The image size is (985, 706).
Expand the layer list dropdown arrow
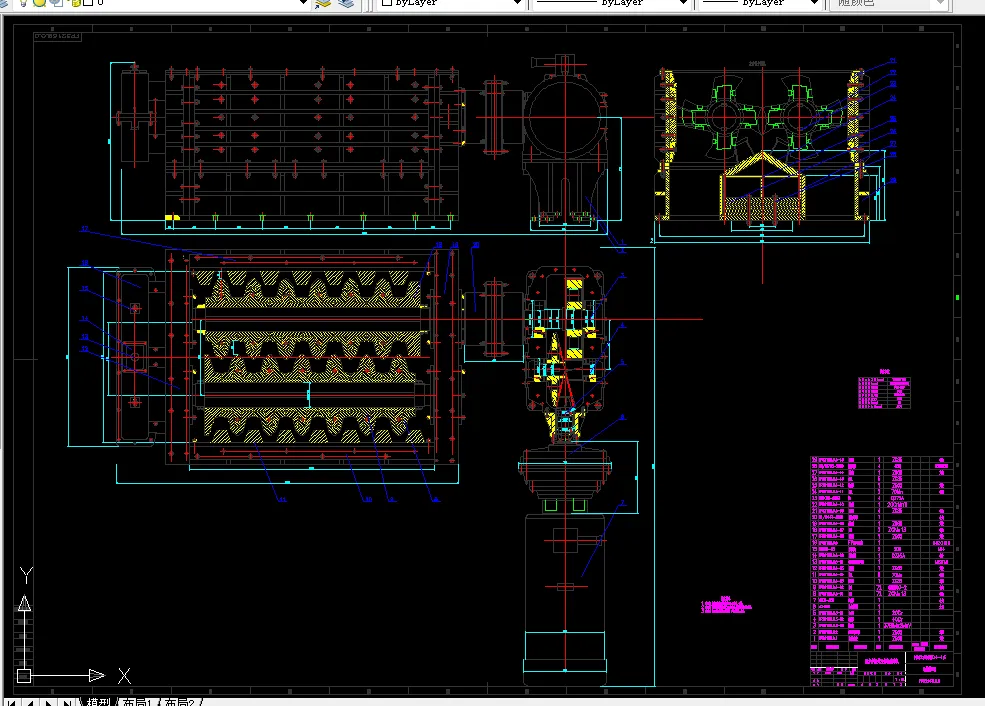(x=303, y=3)
